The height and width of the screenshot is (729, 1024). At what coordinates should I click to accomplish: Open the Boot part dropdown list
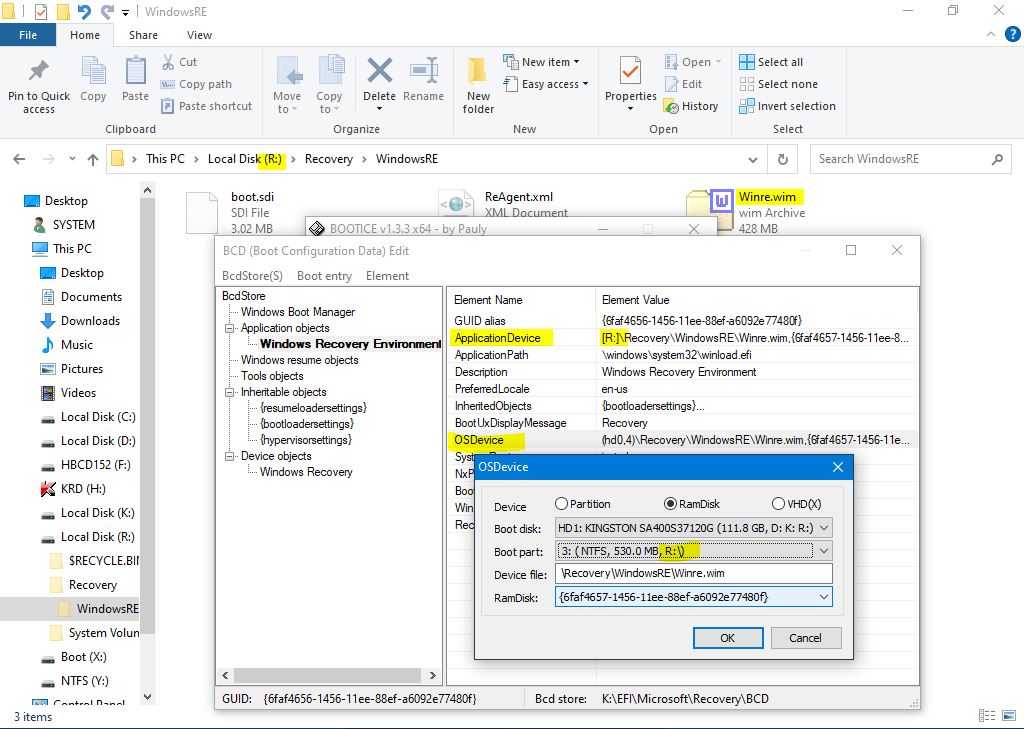point(823,551)
